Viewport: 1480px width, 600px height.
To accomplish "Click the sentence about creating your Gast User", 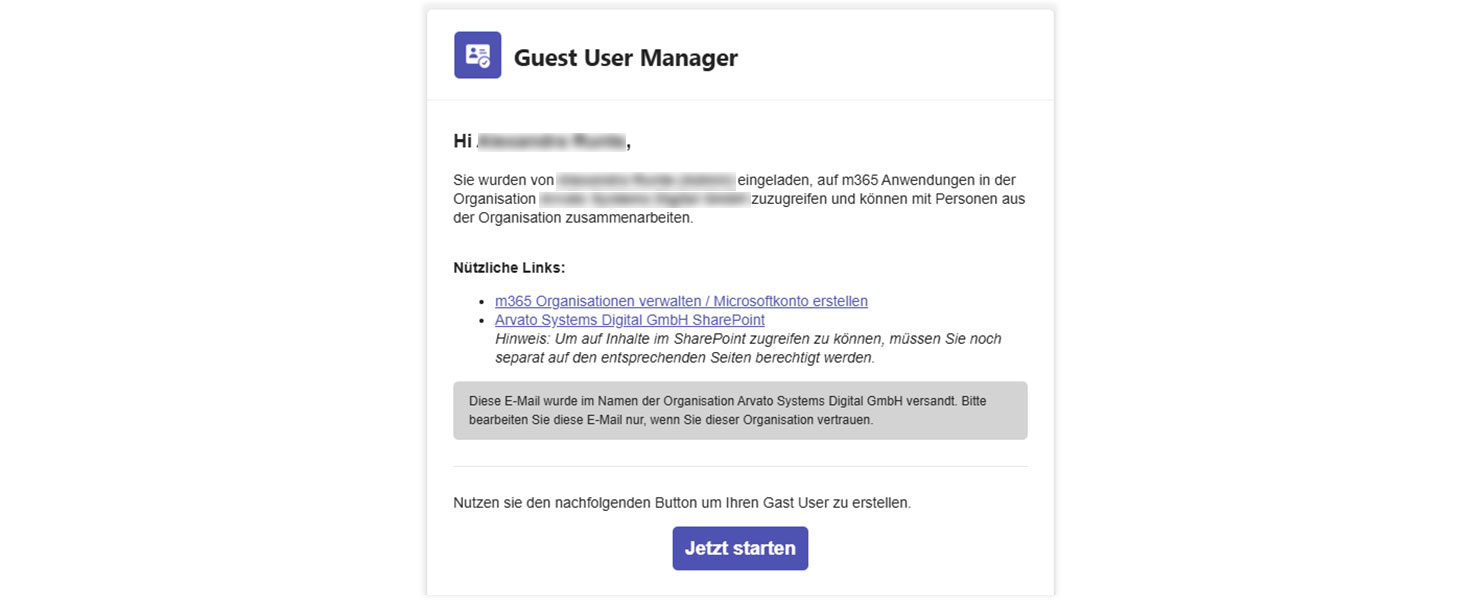I will (682, 502).
